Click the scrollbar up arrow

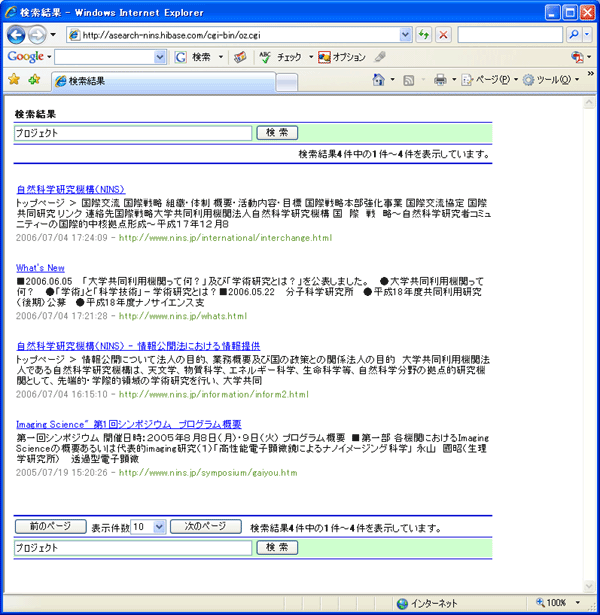pos(589,104)
